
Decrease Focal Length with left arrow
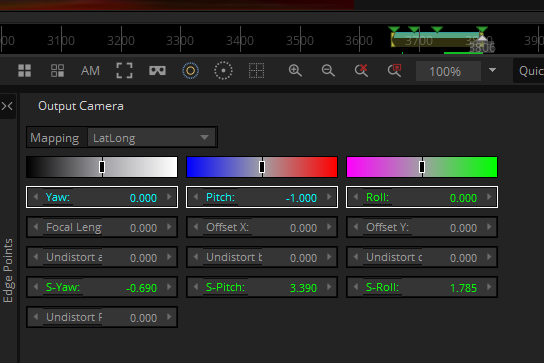(35, 227)
